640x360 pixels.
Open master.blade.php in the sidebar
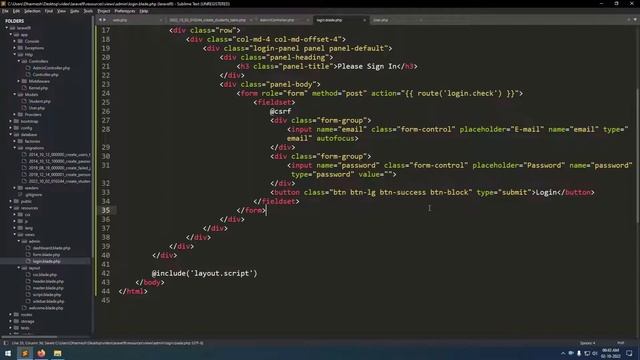click(48, 288)
